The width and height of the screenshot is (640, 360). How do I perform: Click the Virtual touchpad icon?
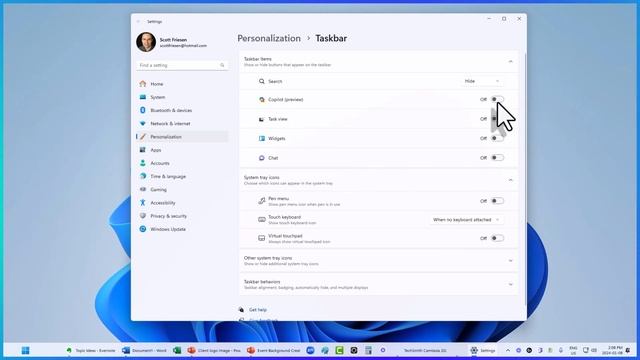(262, 238)
